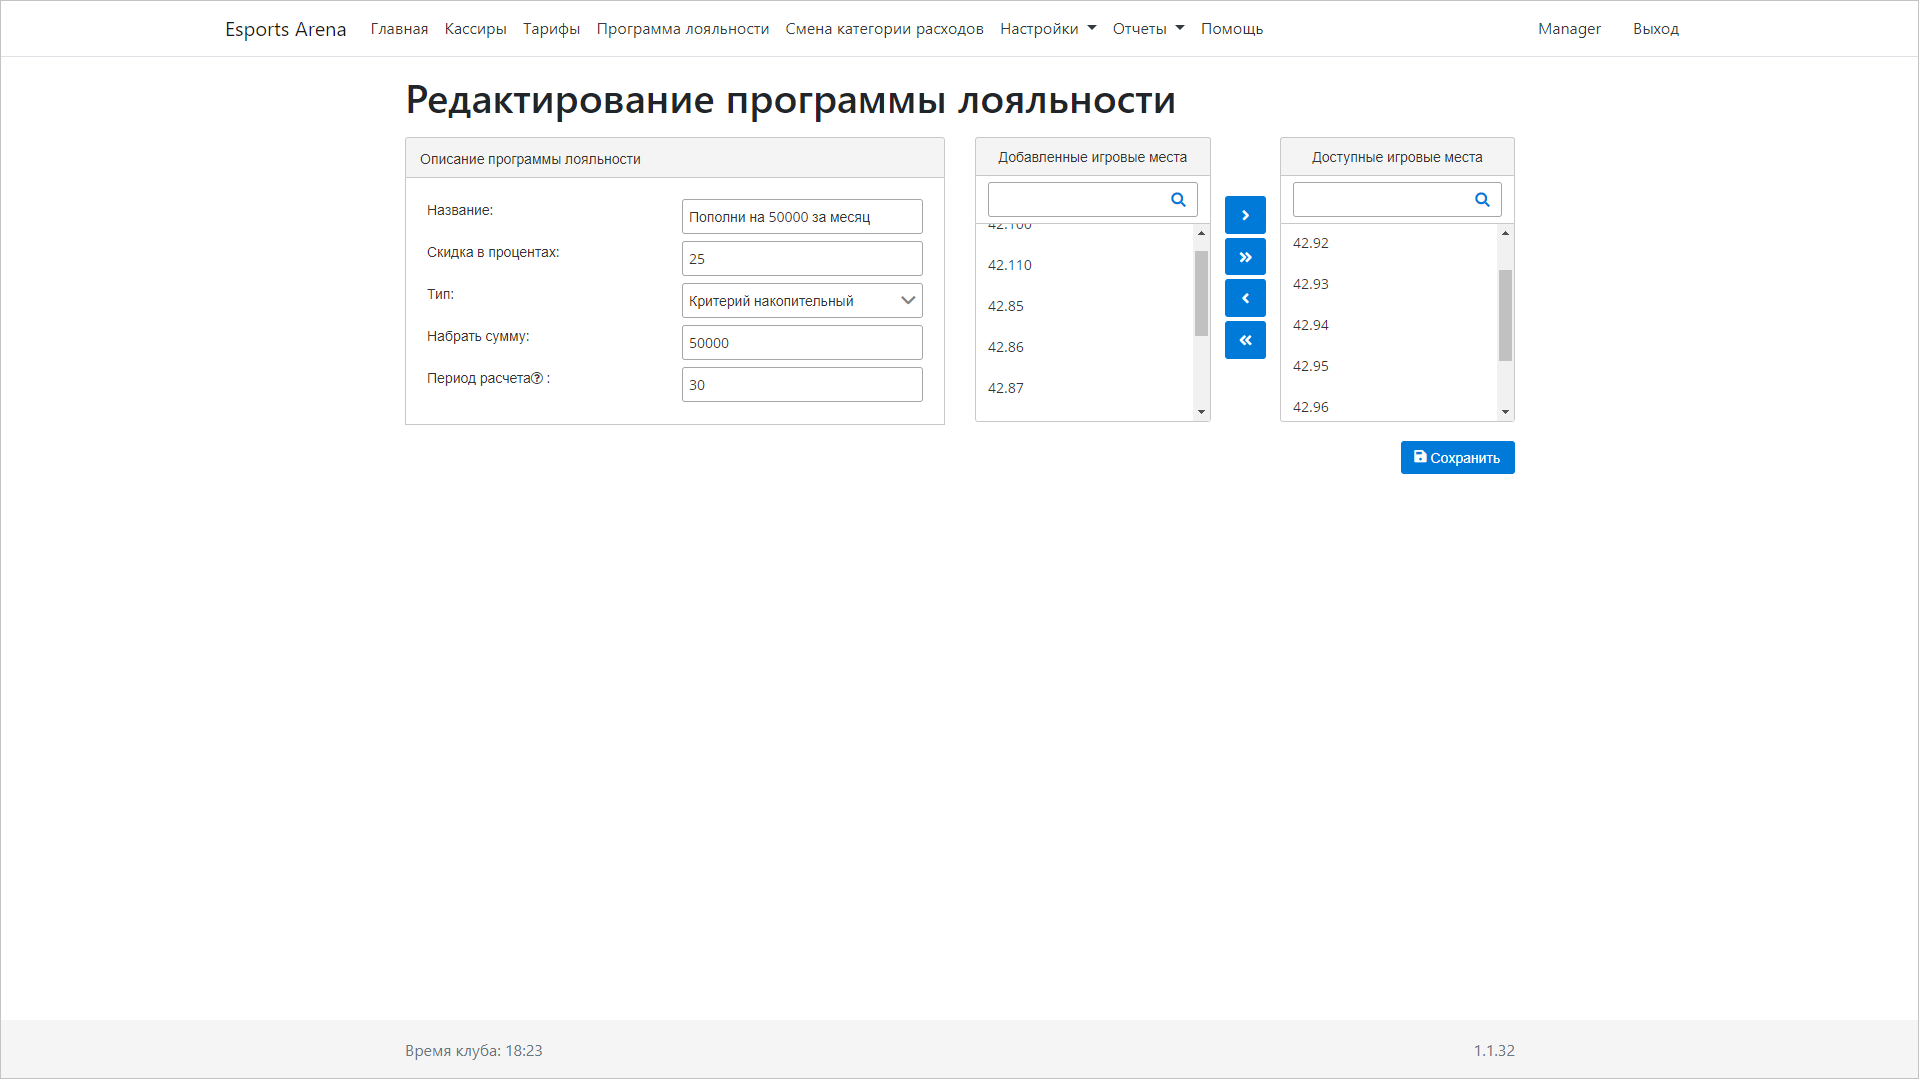Click the single right arrow to remove a seat

click(x=1244, y=214)
